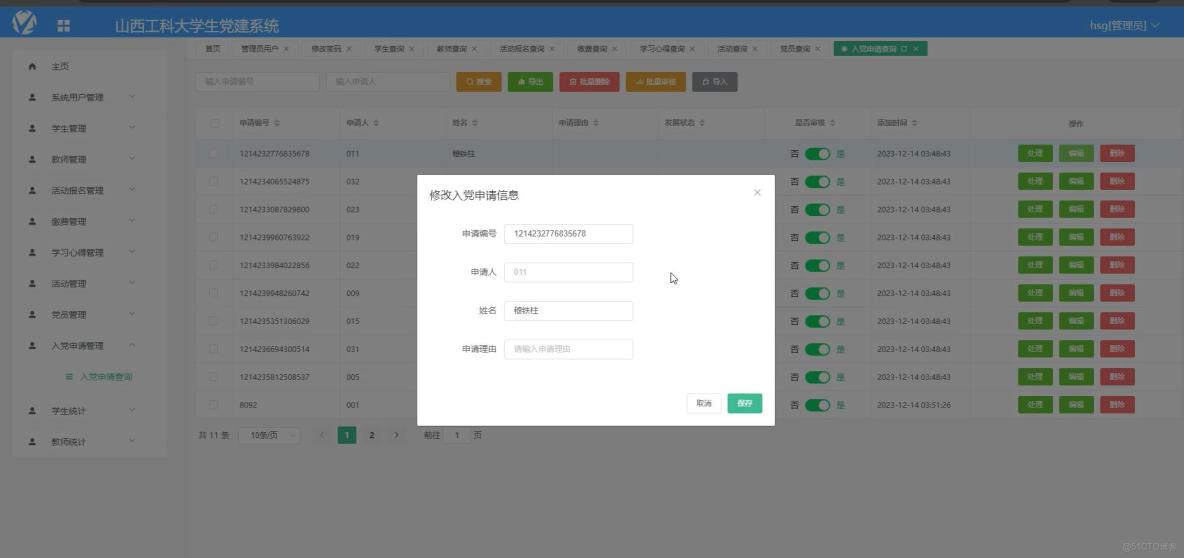This screenshot has width=1184, height=558.
Task: Tick the checkbox for row 1214234065524875
Action: 214,181
